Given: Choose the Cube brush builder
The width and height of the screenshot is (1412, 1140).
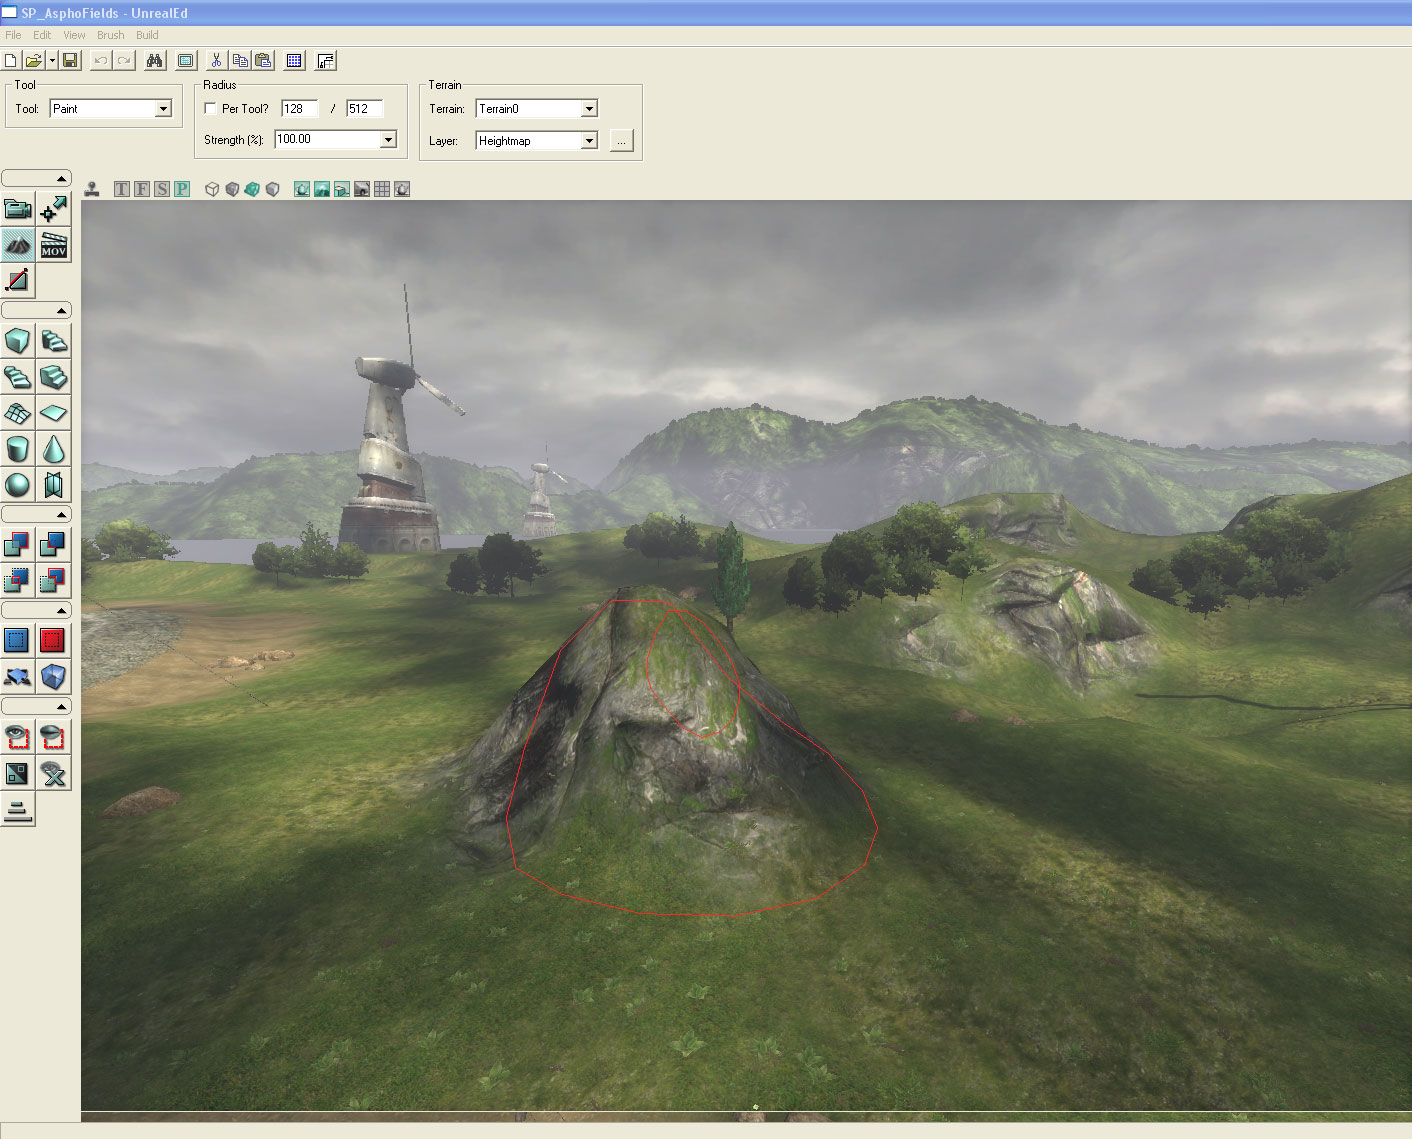Looking at the screenshot, I should point(18,341).
